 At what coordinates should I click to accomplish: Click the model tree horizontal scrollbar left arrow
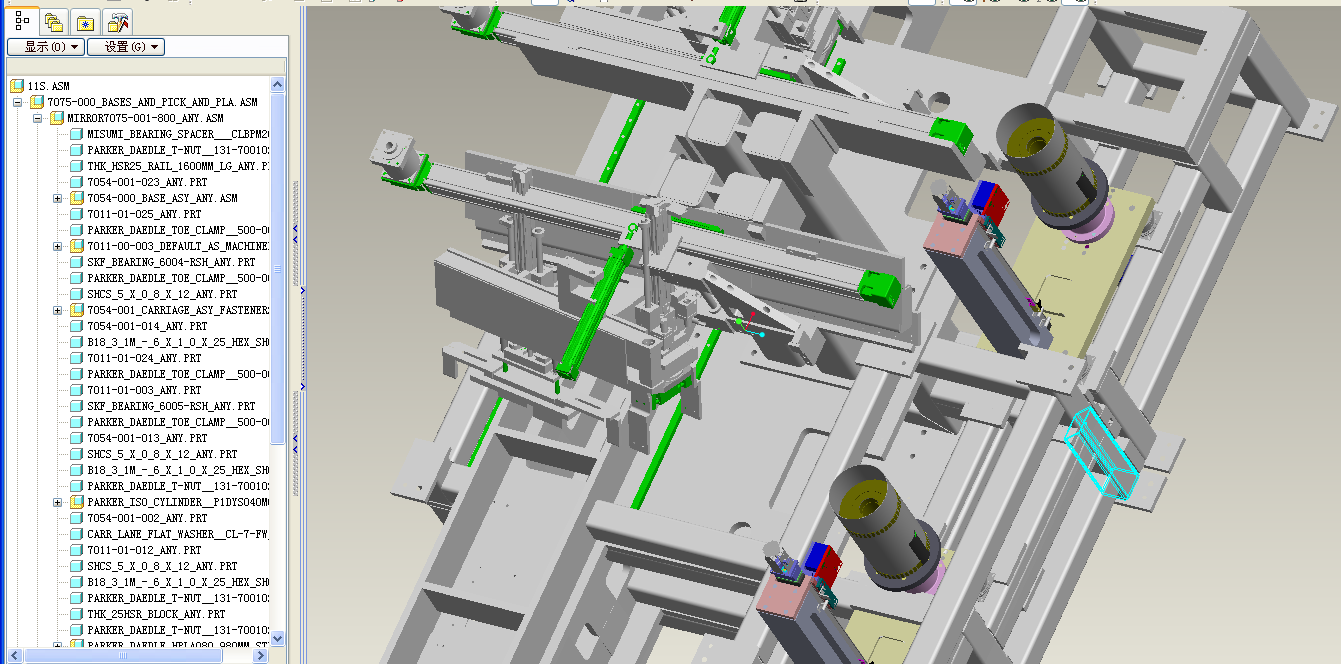click(15, 656)
